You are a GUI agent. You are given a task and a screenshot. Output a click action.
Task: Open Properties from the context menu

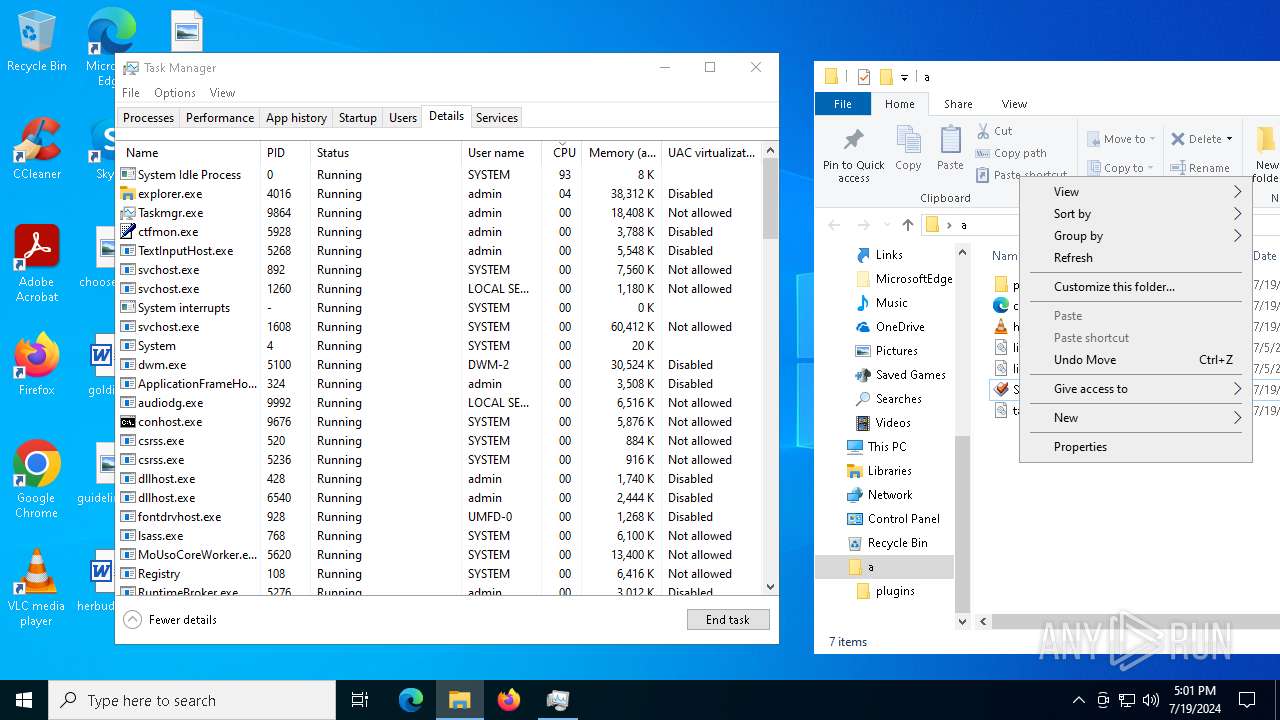tap(1136, 447)
